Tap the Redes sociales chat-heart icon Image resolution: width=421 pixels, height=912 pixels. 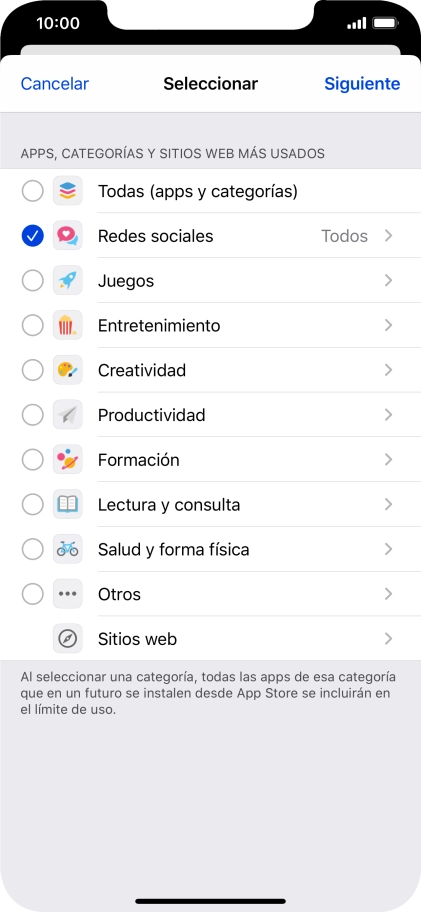[67, 236]
